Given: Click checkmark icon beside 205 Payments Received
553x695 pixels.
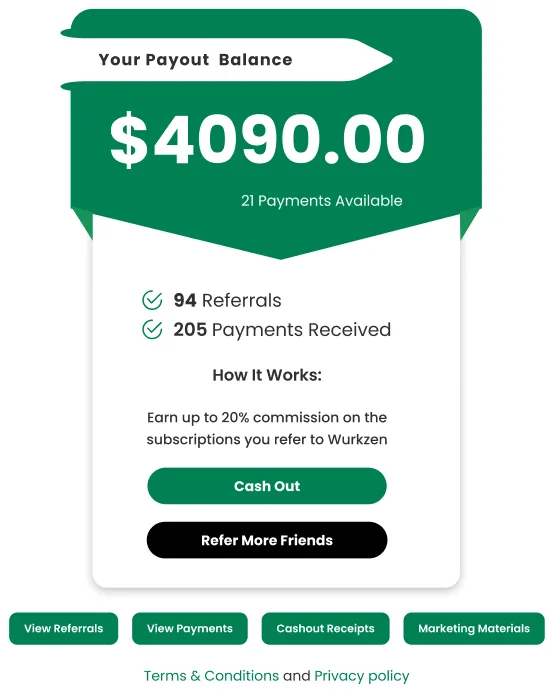Looking at the screenshot, I should 152,329.
